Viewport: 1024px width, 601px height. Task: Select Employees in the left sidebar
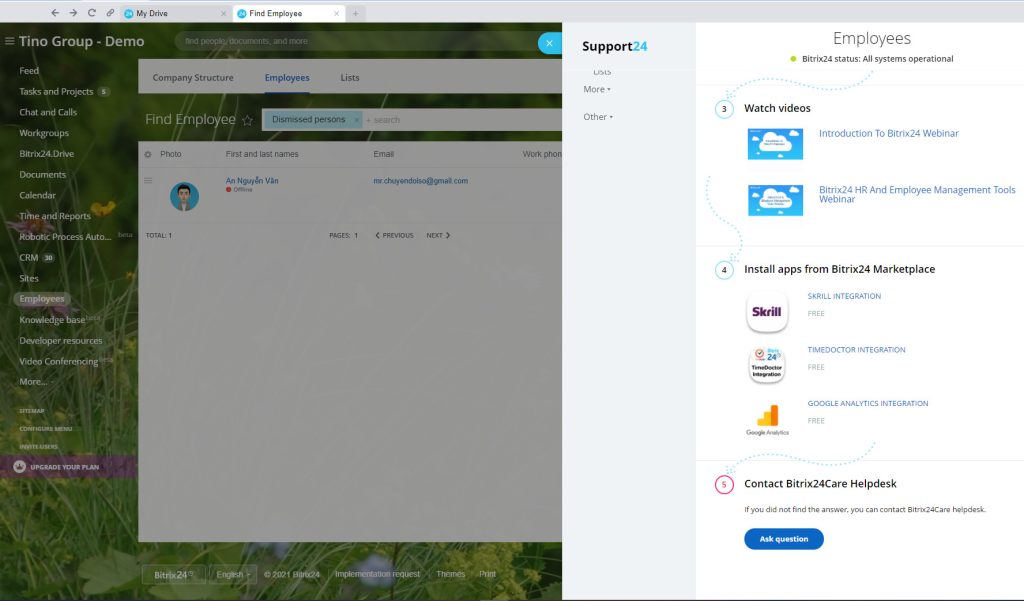(x=42, y=299)
